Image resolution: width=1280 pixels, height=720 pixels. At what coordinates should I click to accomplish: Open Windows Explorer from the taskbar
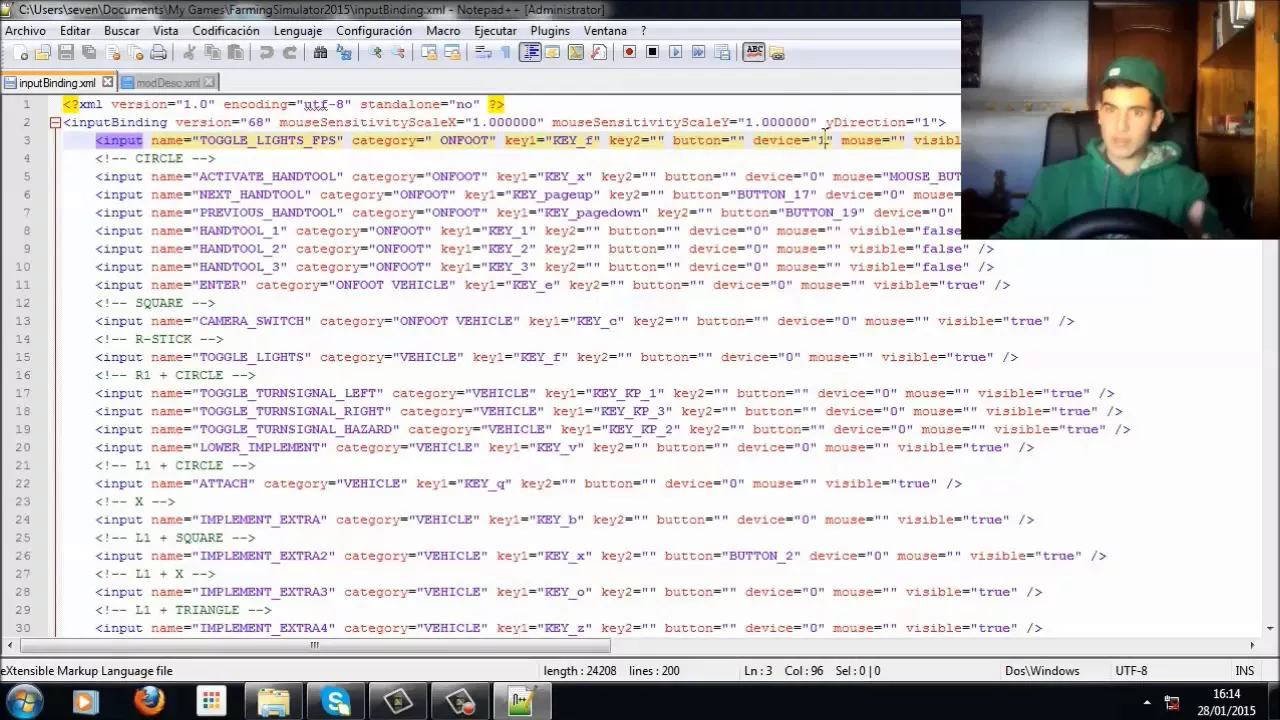[273, 701]
